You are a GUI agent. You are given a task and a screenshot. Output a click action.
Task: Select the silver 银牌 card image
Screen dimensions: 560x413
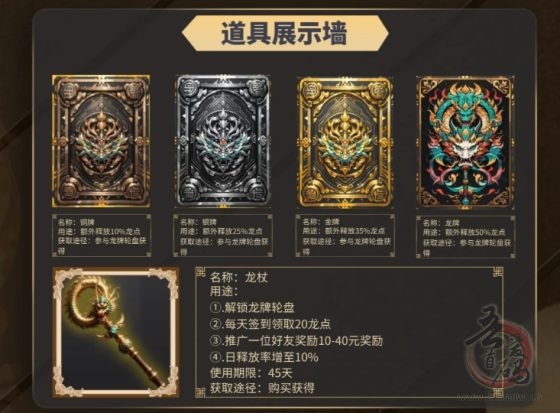coord(222,141)
